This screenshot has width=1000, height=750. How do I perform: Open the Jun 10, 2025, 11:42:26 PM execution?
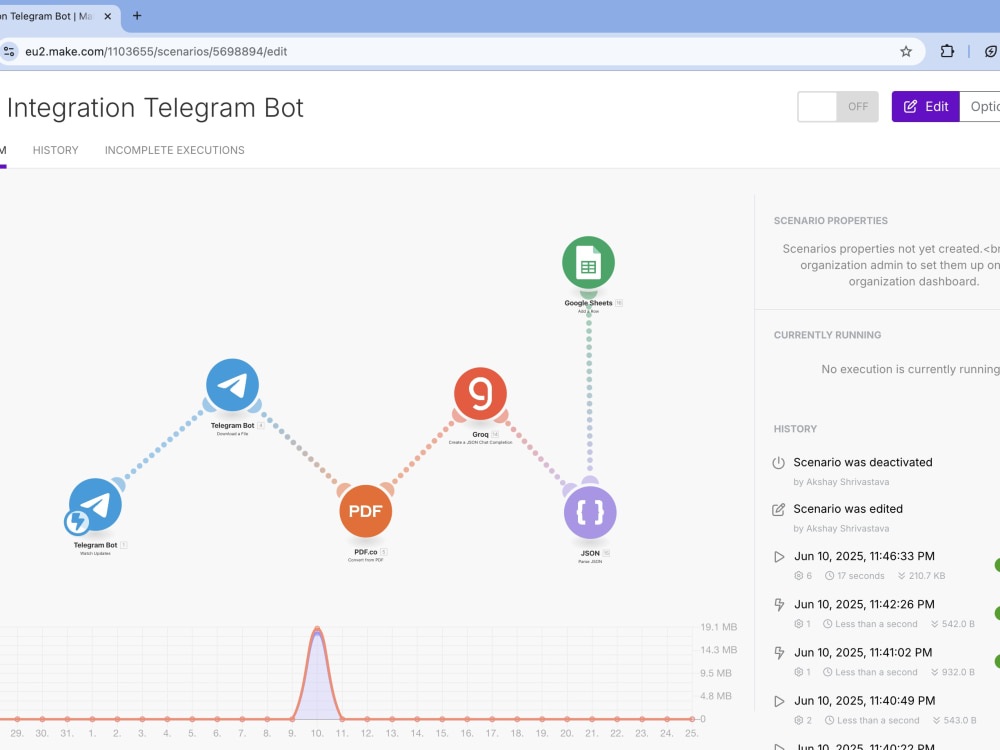(864, 605)
